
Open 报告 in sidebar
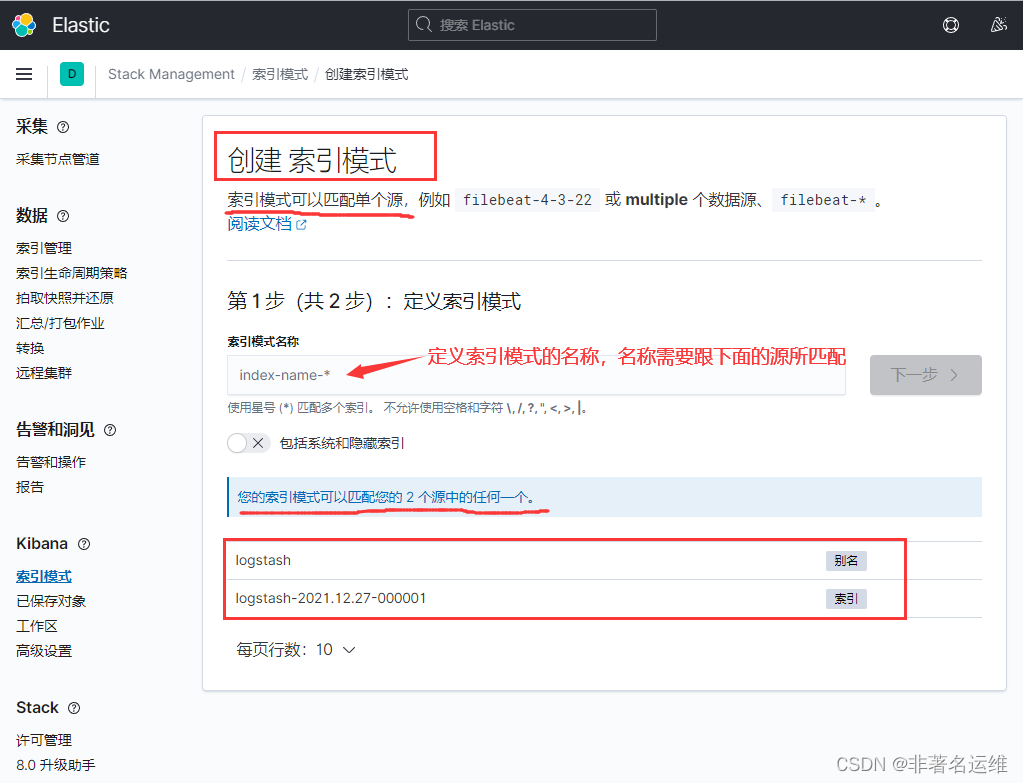click(x=30, y=487)
